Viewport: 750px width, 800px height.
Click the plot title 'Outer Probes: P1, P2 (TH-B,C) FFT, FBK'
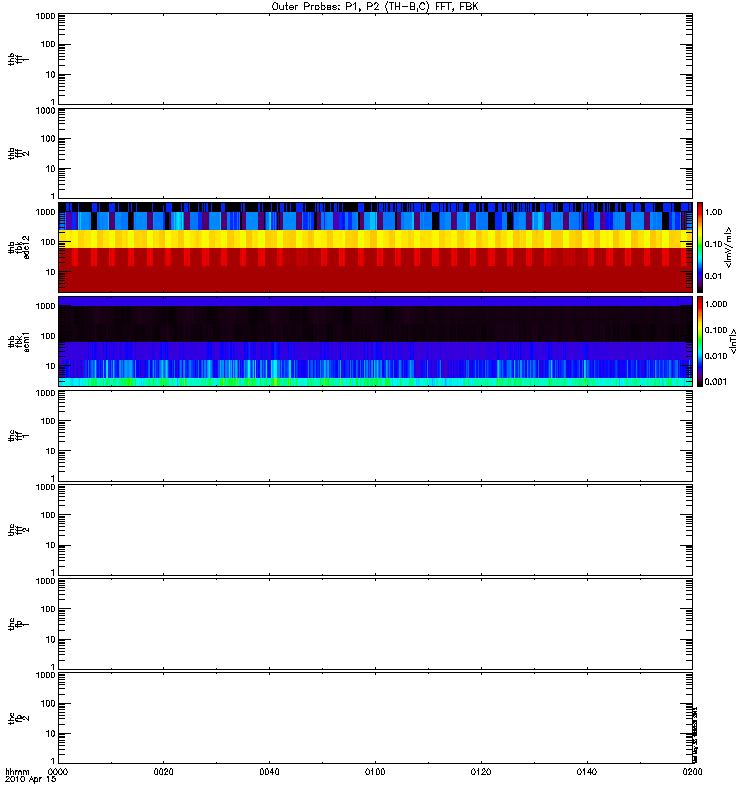(375, 7)
